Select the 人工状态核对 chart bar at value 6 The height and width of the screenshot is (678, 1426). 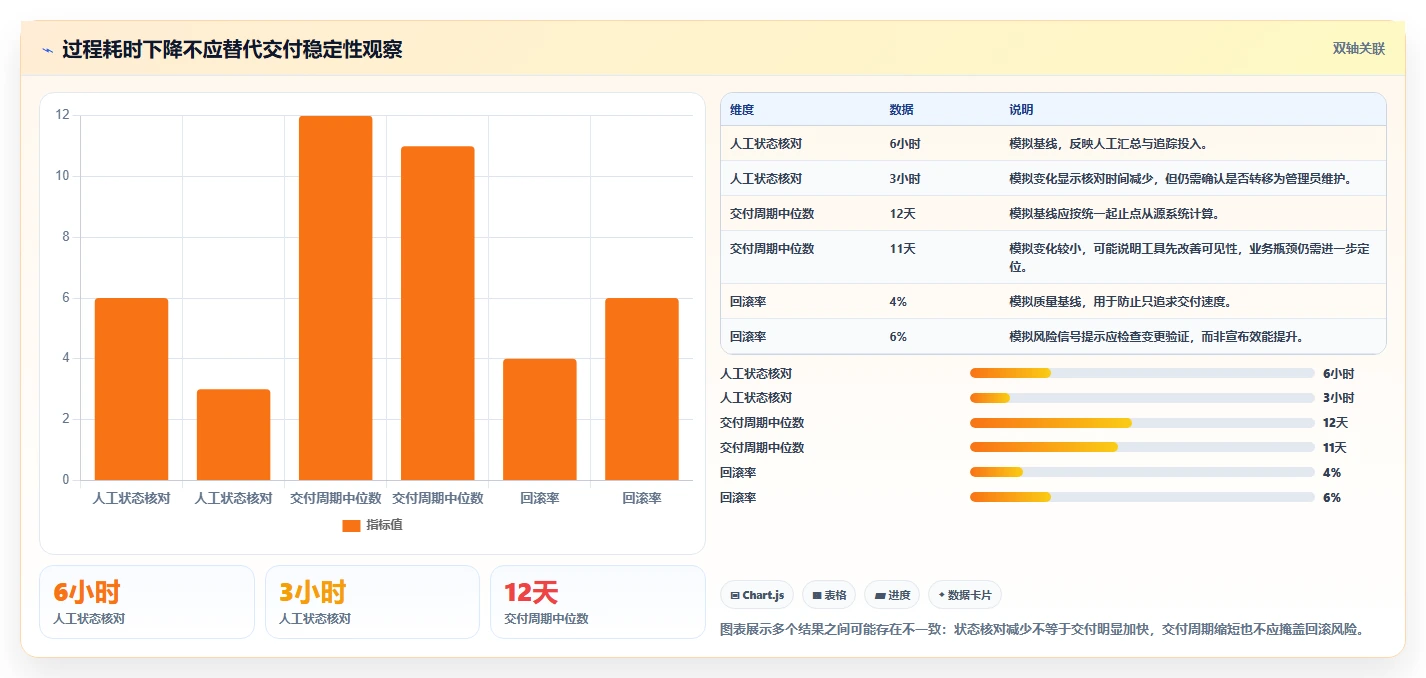click(x=131, y=389)
